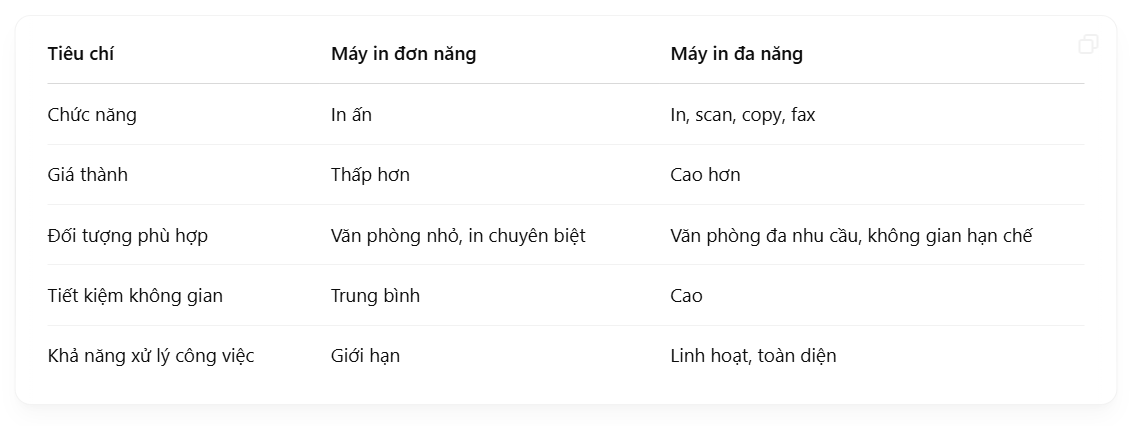This screenshot has width=1135, height=426.
Task: Click the 'Cao hơn' cell
Action: pos(705,175)
